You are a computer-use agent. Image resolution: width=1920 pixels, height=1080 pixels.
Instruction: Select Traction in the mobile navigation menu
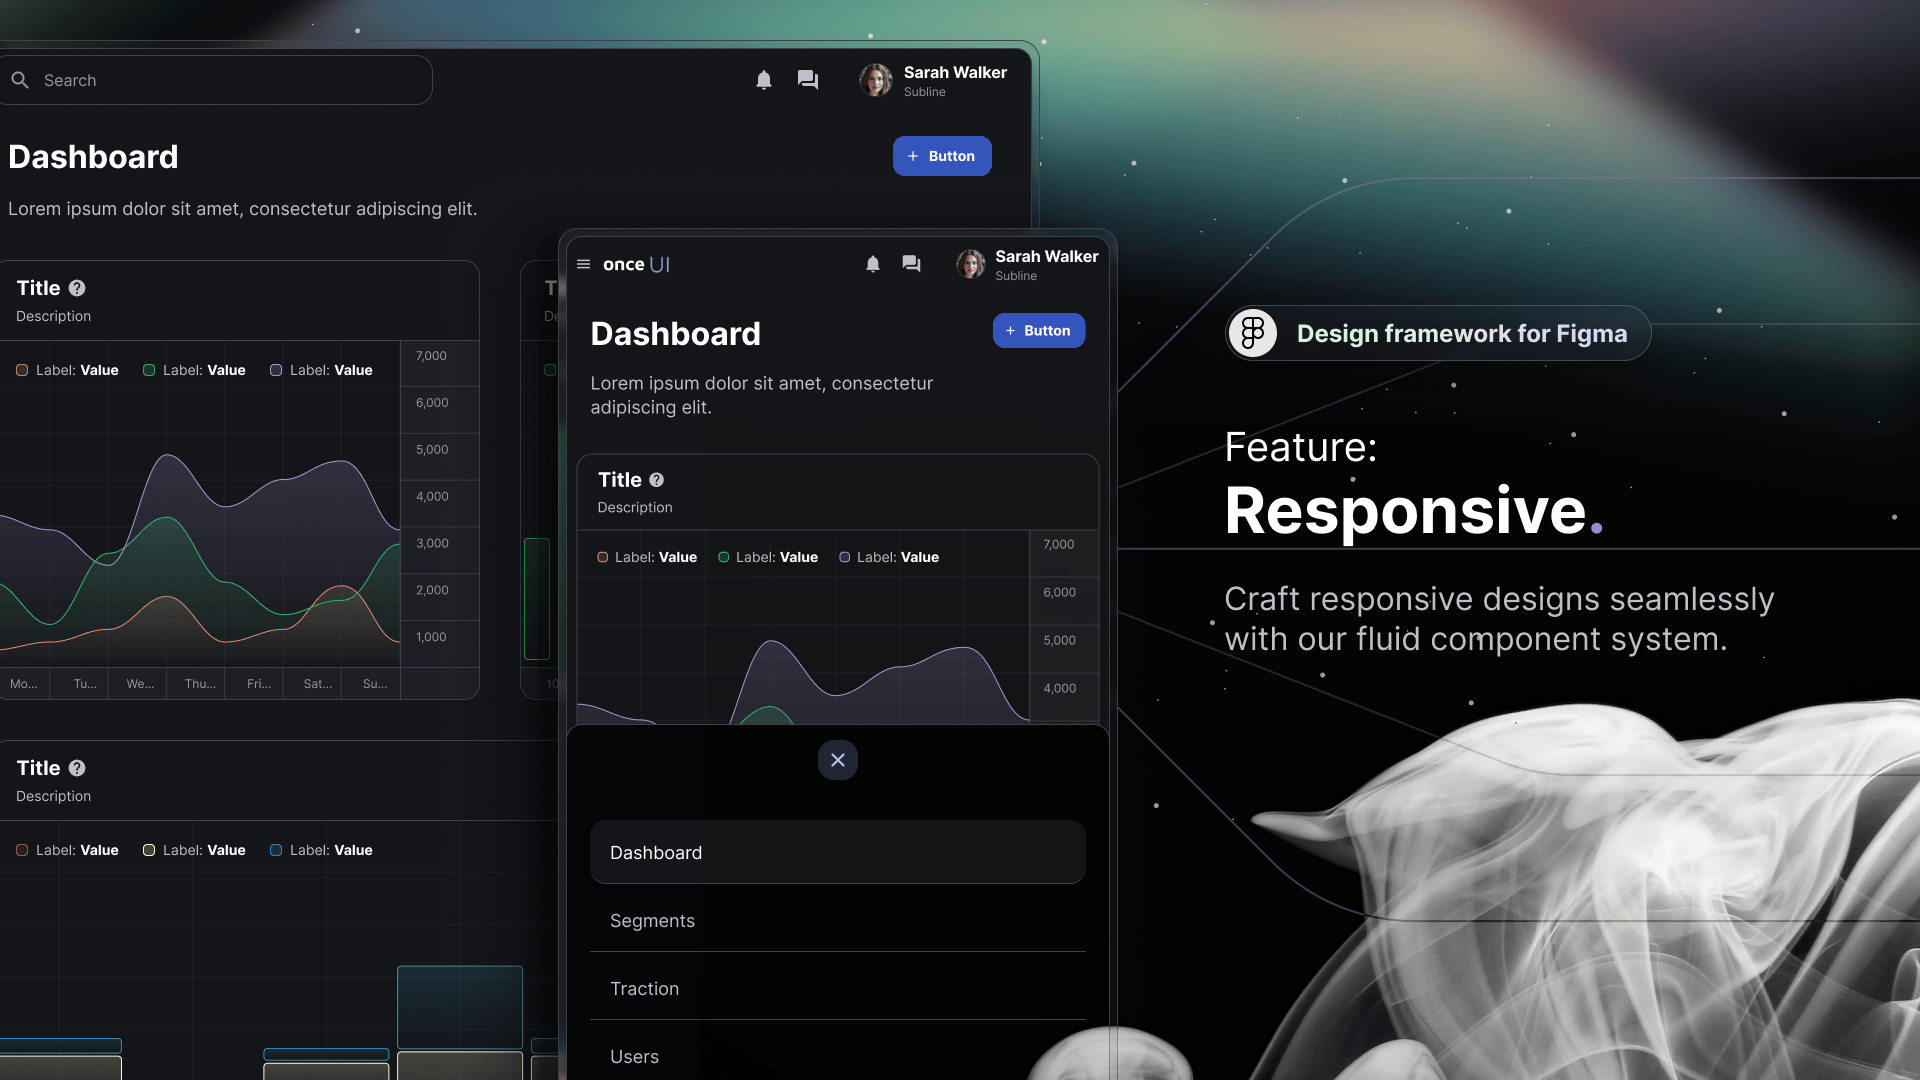(838, 988)
